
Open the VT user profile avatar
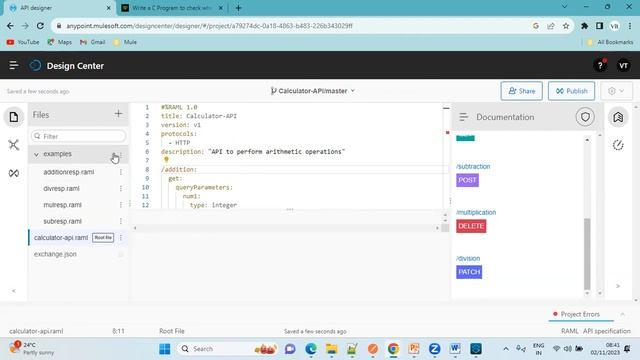(x=623, y=65)
